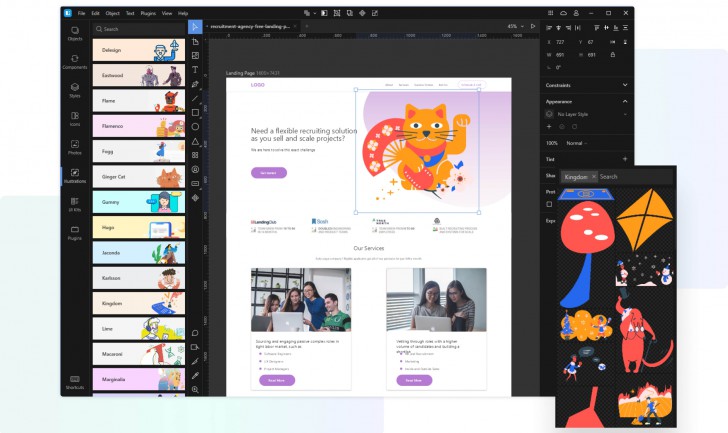The width and height of the screenshot is (728, 433).
Task: Open the File menu
Action: [x=81, y=13]
